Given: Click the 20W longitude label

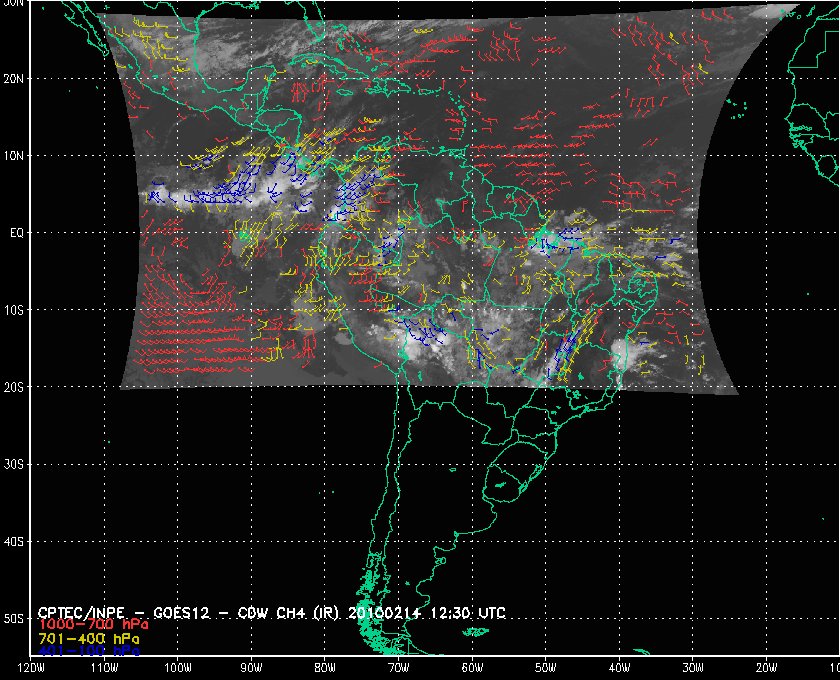Looking at the screenshot, I should (766, 667).
